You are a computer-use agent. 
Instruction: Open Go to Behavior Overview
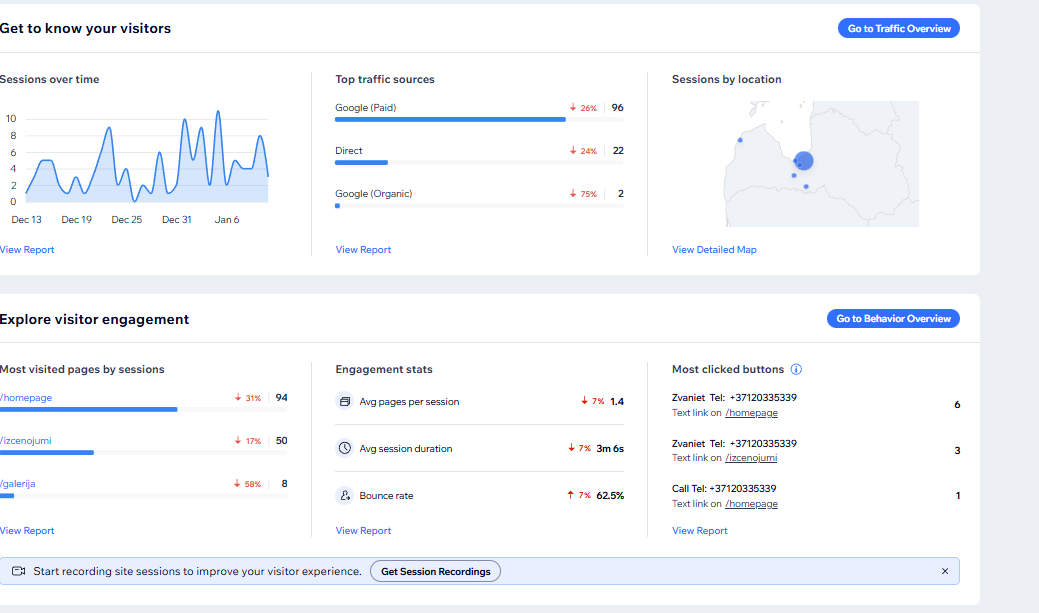(x=893, y=318)
